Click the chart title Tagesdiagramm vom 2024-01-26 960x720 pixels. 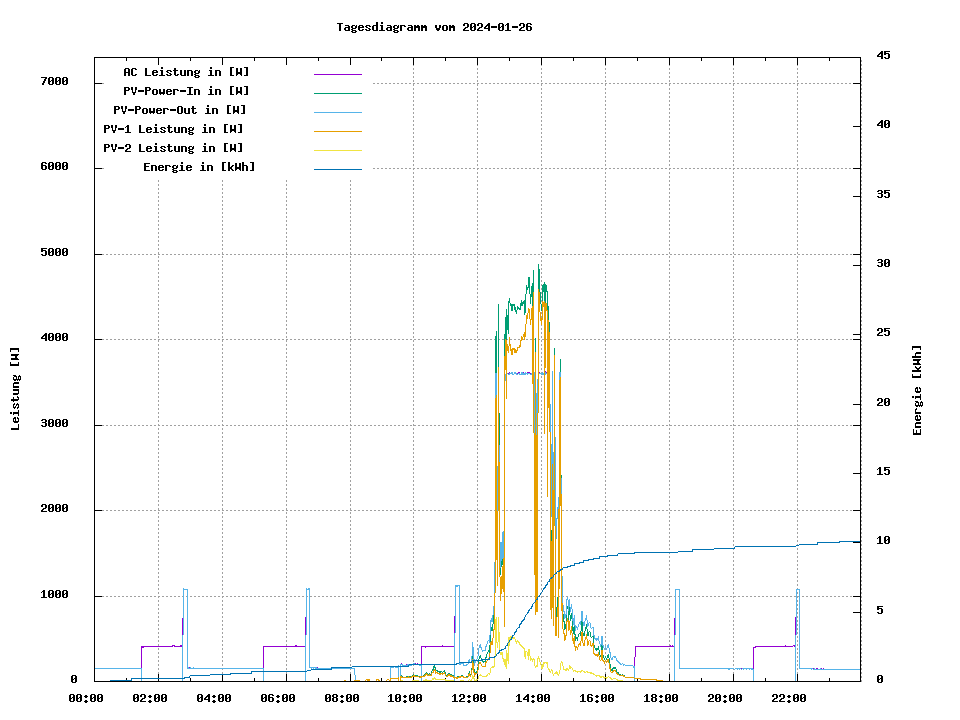pos(434,27)
